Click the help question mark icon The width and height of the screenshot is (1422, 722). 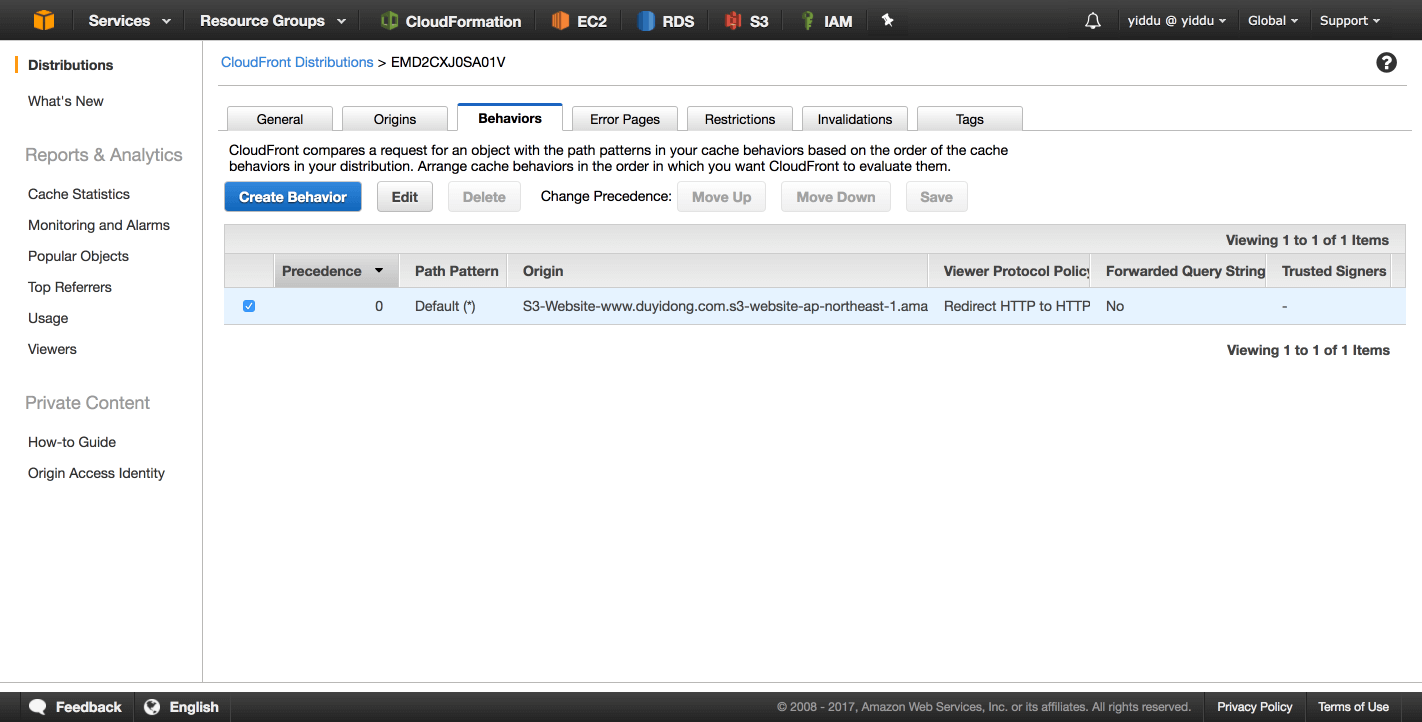1386,63
